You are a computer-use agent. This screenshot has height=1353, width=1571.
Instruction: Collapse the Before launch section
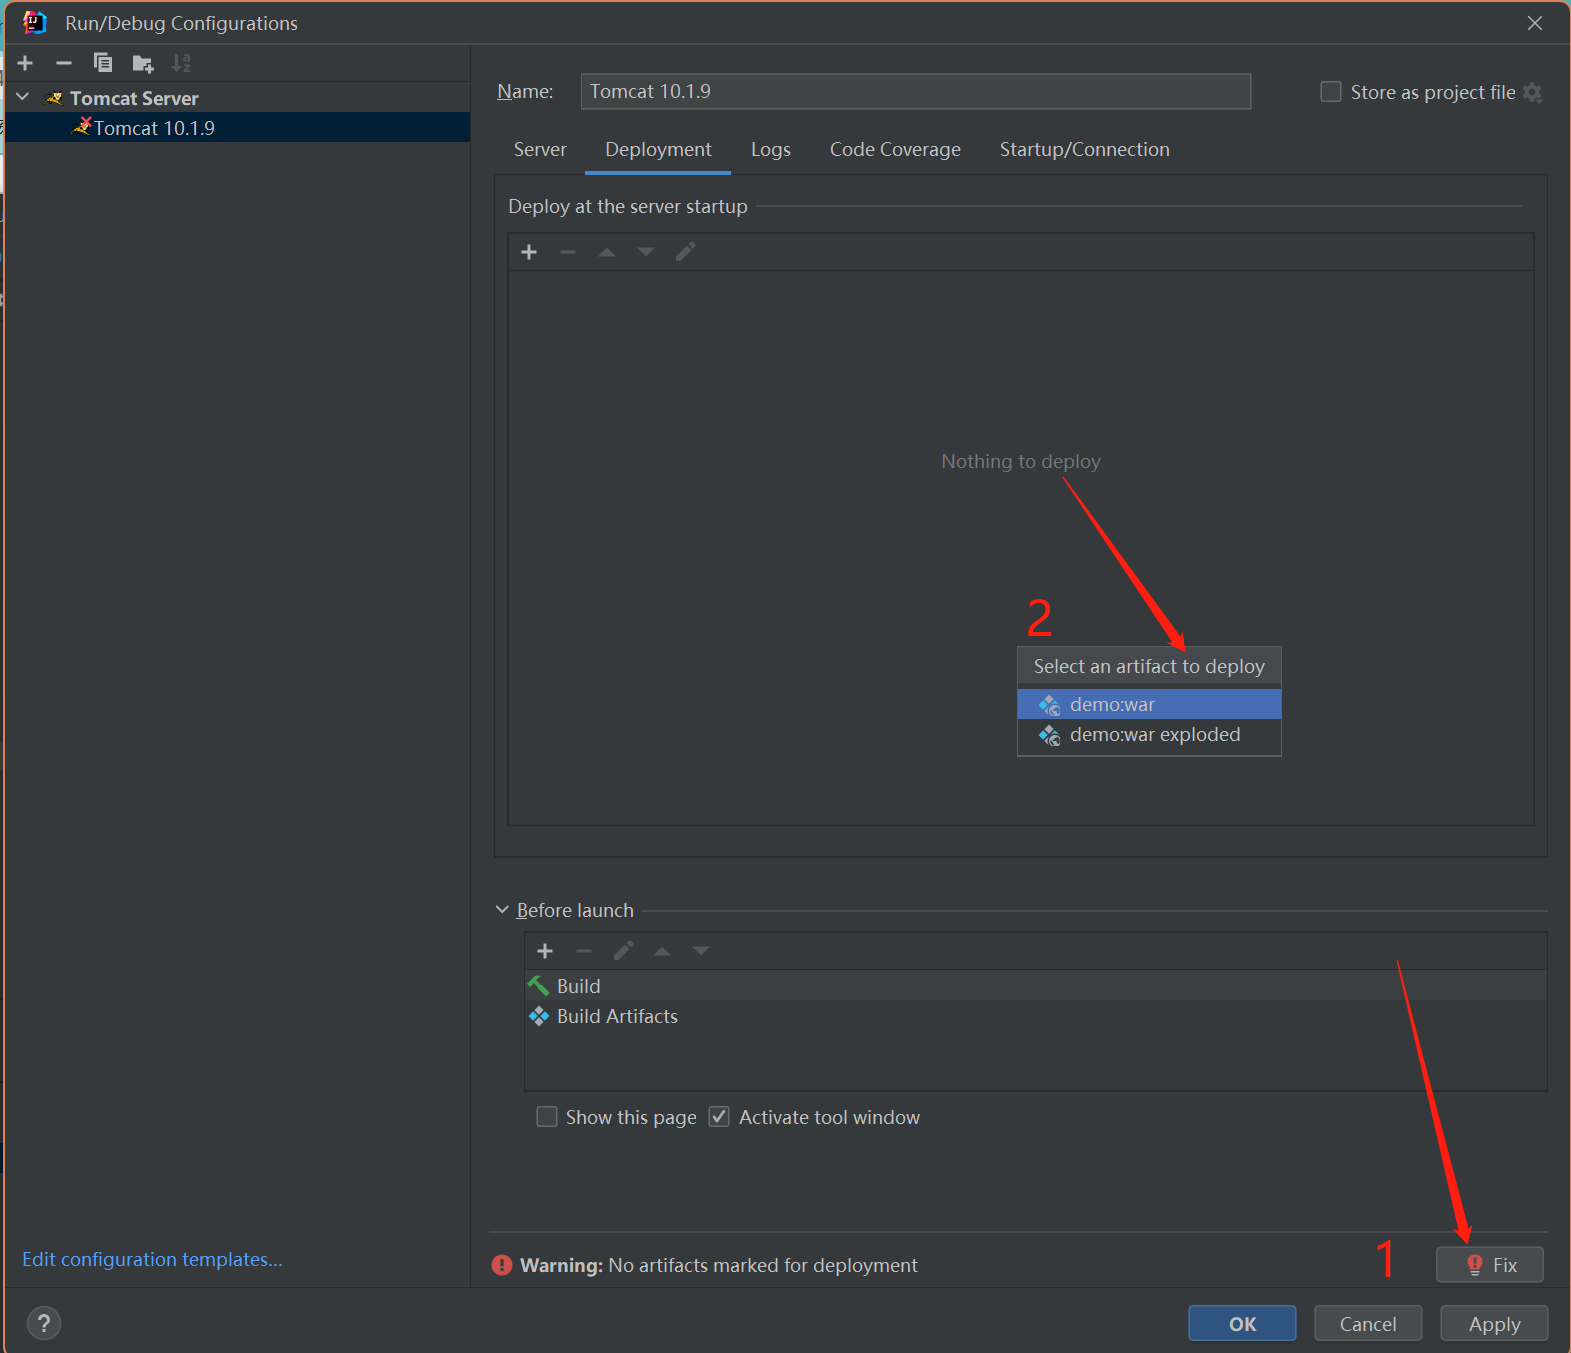(x=502, y=910)
